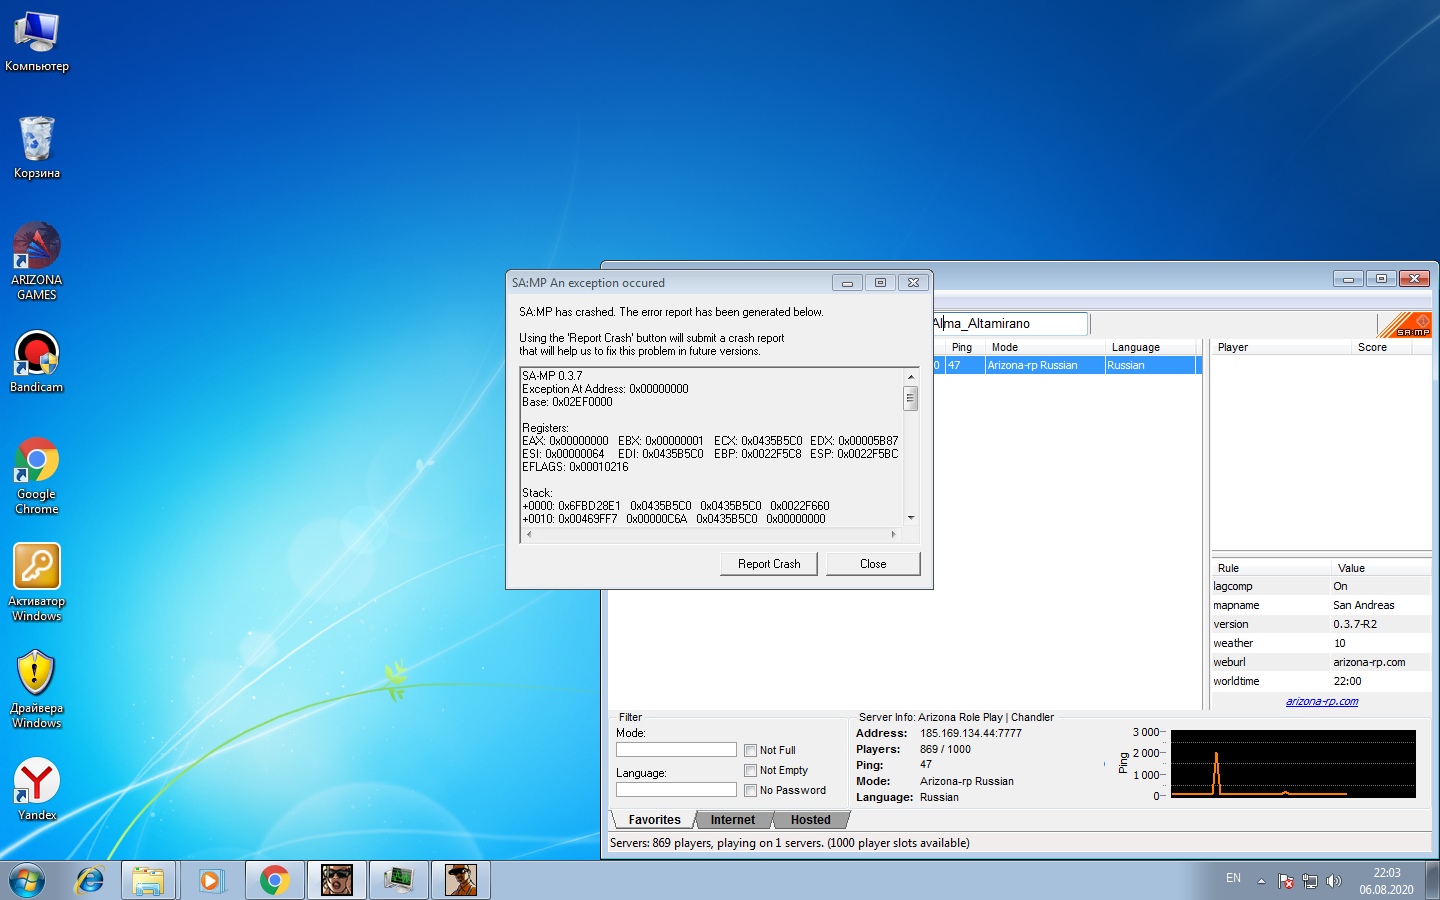Viewport: 1440px width, 900px height.
Task: Switch to Chrome on the taskbar
Action: pos(274,880)
